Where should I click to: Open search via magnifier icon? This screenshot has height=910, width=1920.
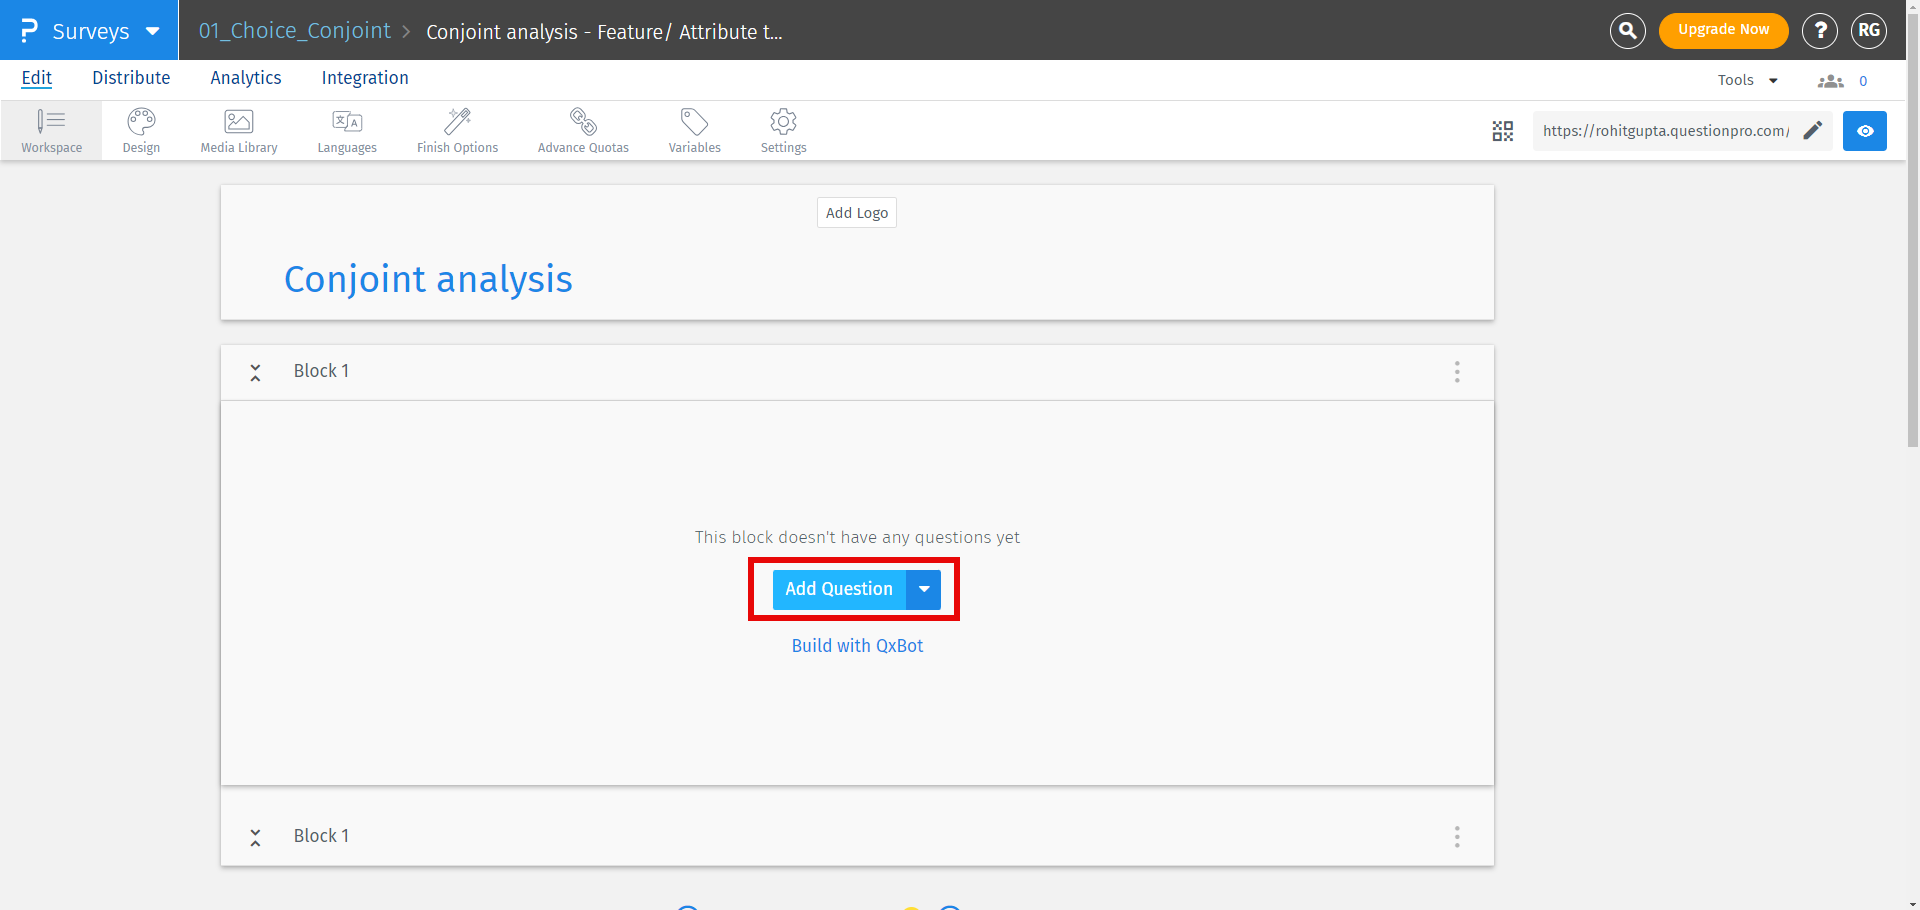pos(1628,31)
